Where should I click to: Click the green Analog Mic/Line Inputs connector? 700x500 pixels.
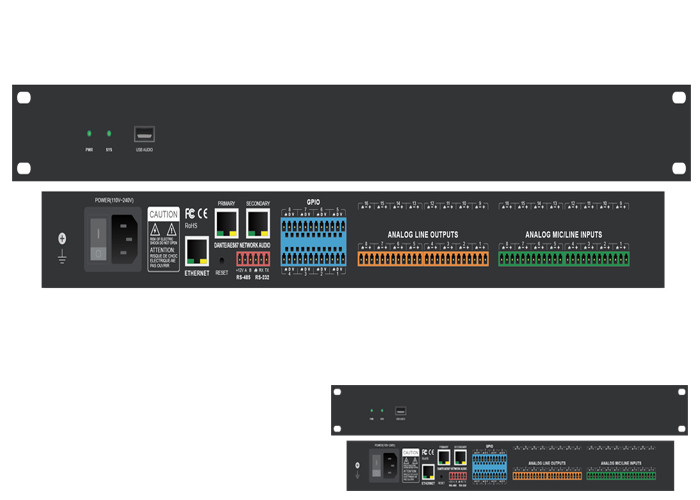point(564,259)
